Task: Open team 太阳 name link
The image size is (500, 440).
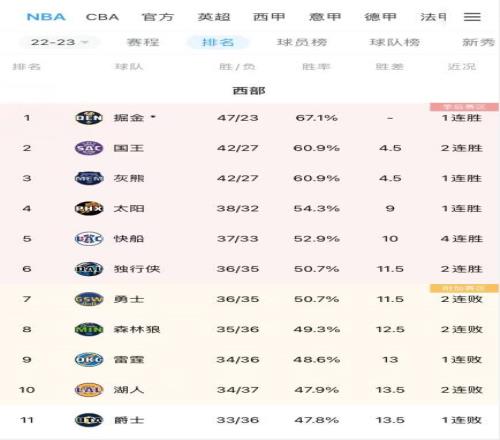Action: coord(129,208)
